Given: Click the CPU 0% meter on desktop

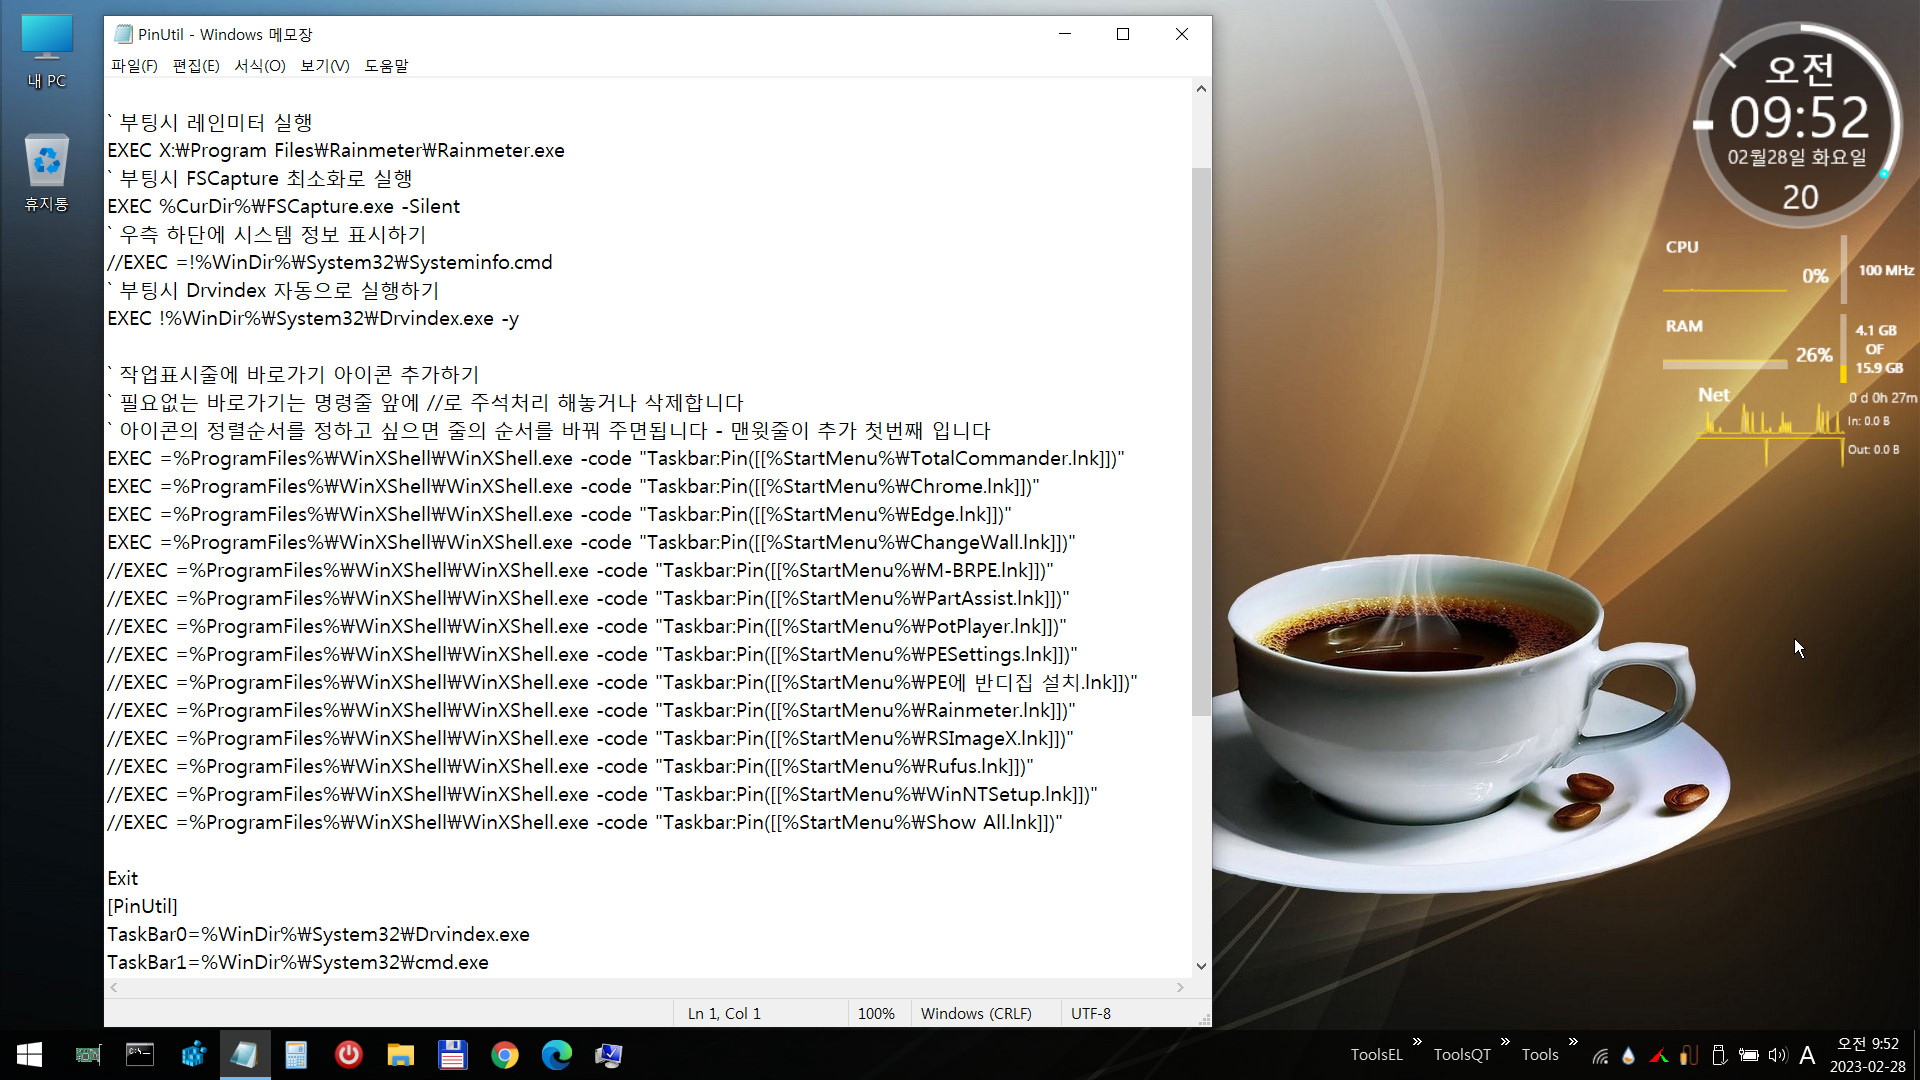Looking at the screenshot, I should [1748, 272].
